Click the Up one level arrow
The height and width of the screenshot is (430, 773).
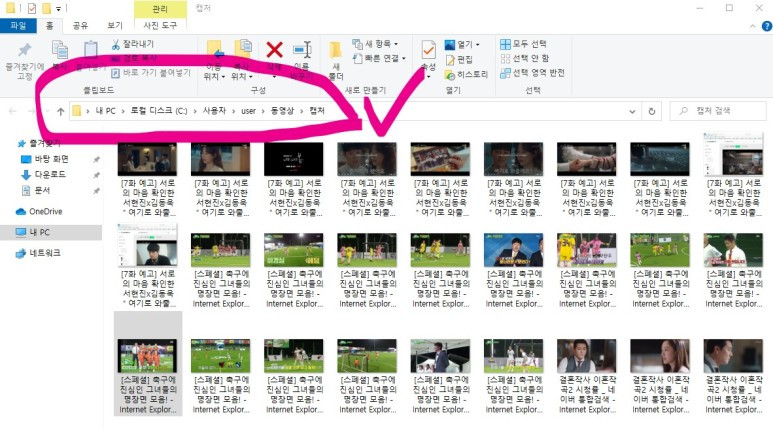60,111
